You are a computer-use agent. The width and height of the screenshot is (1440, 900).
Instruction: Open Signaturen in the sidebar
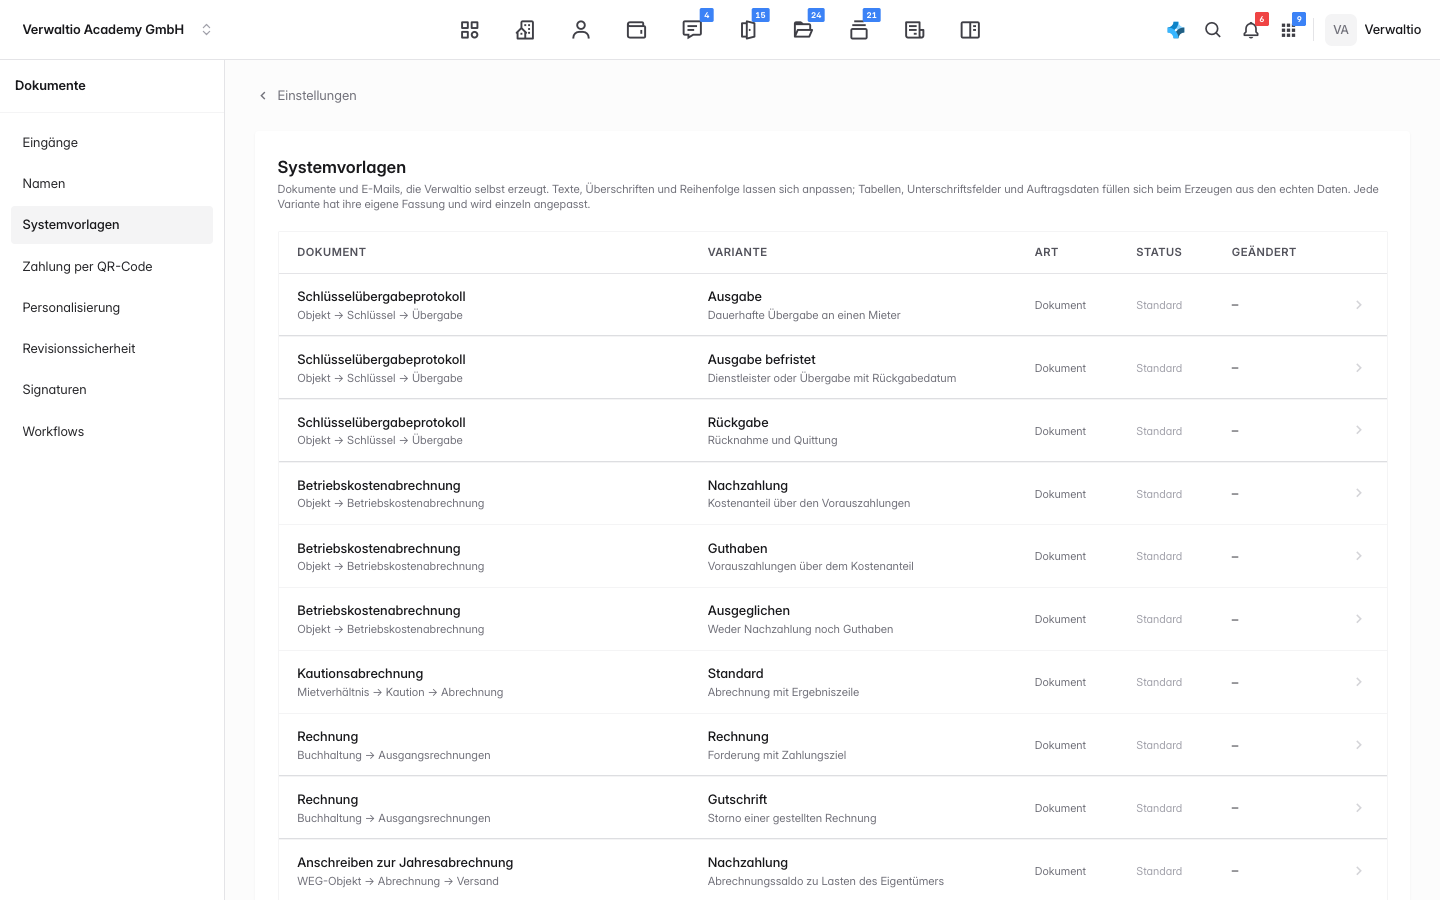[112, 389]
